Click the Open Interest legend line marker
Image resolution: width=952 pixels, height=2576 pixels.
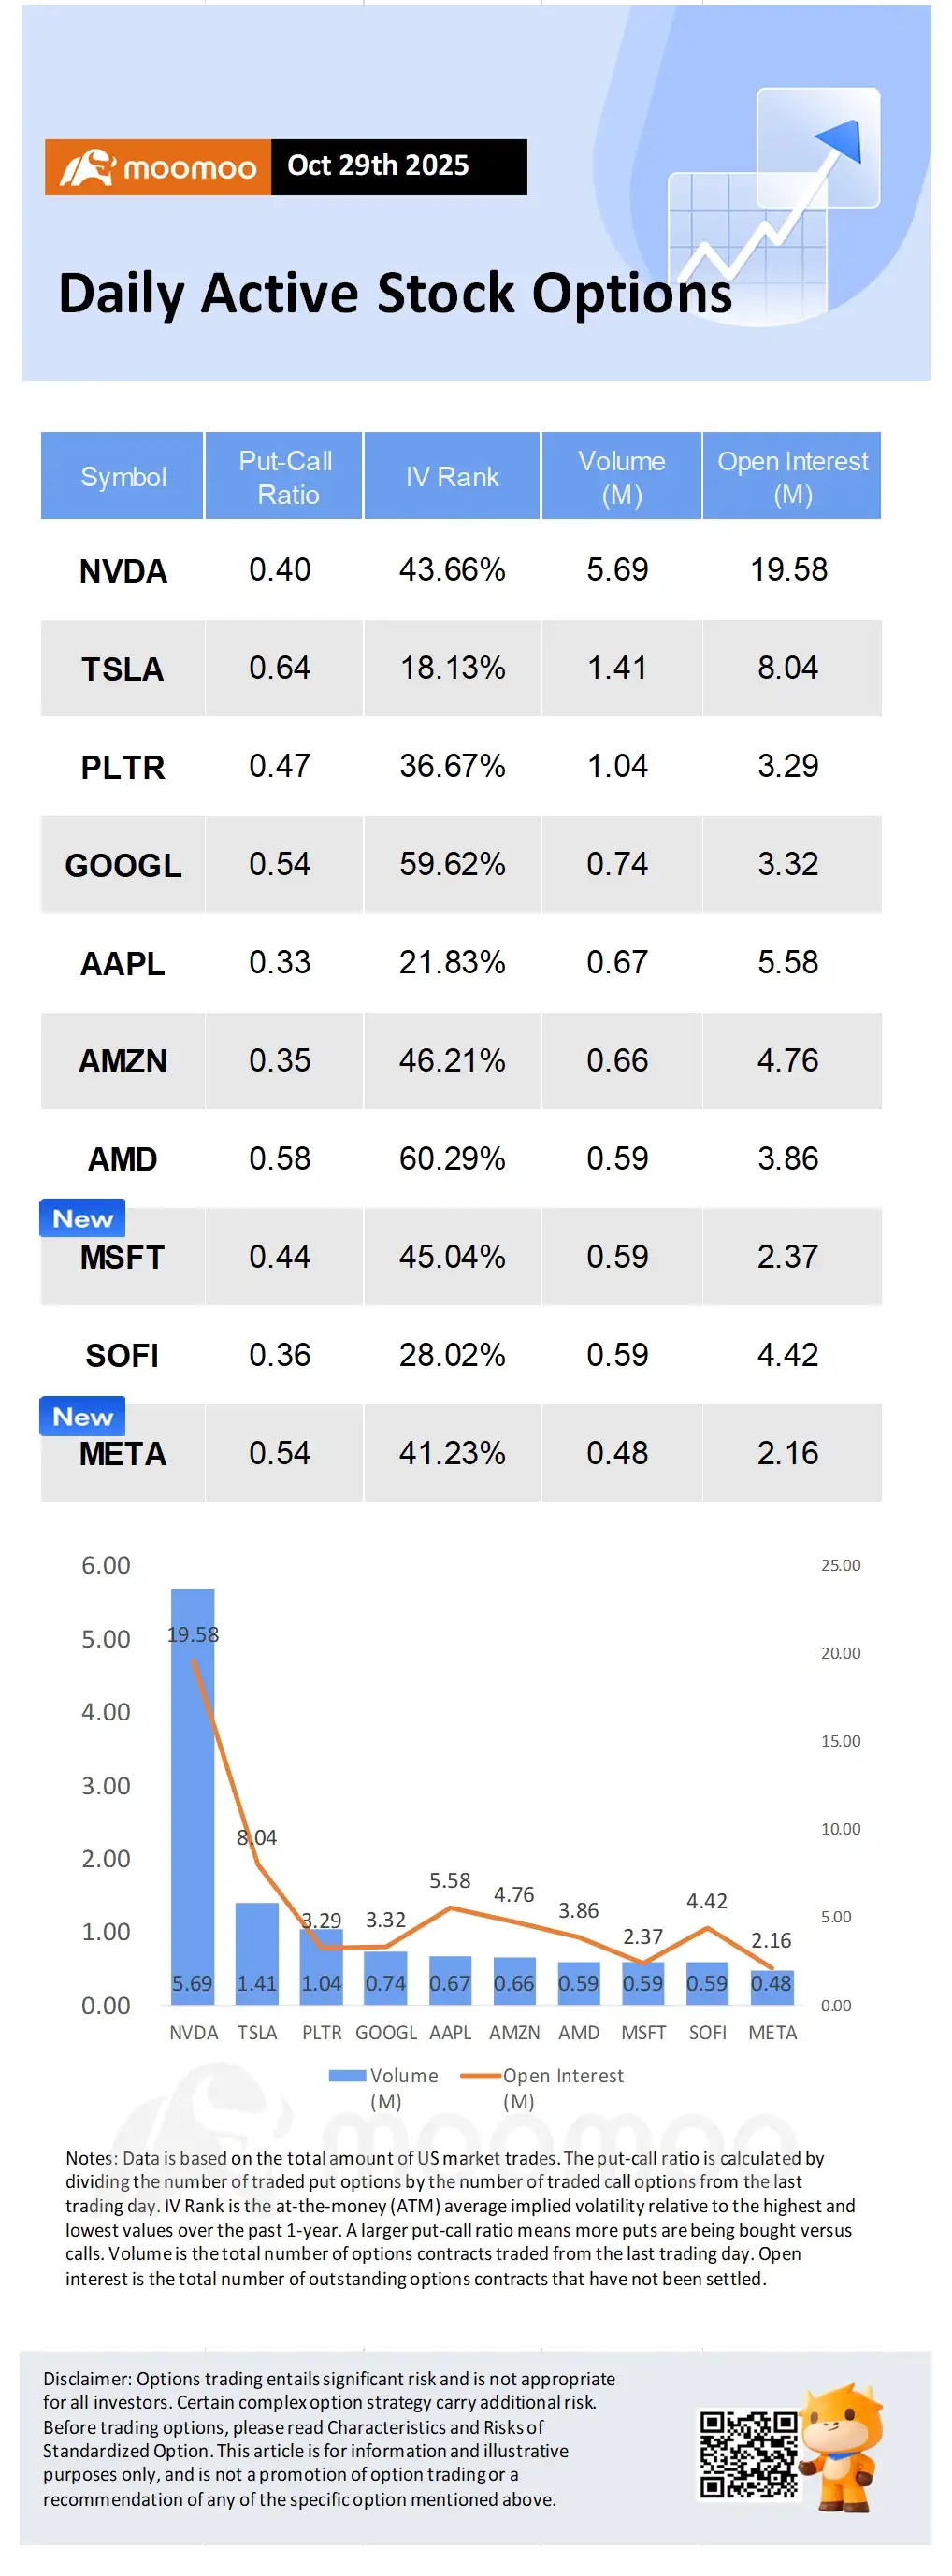coord(480,2075)
